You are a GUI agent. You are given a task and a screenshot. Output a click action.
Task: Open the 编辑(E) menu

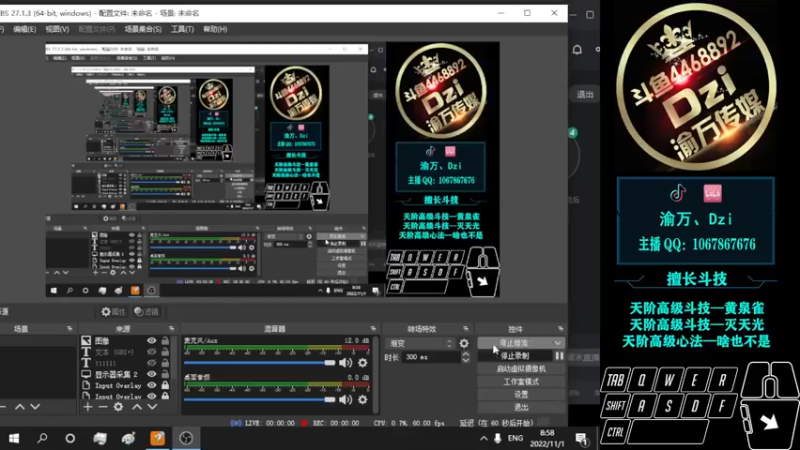point(24,29)
